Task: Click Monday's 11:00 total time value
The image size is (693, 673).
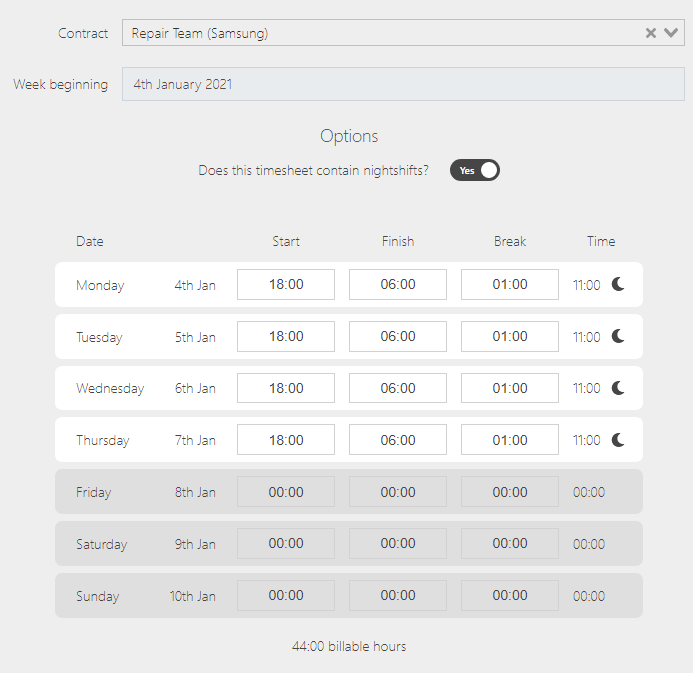Action: click(586, 285)
